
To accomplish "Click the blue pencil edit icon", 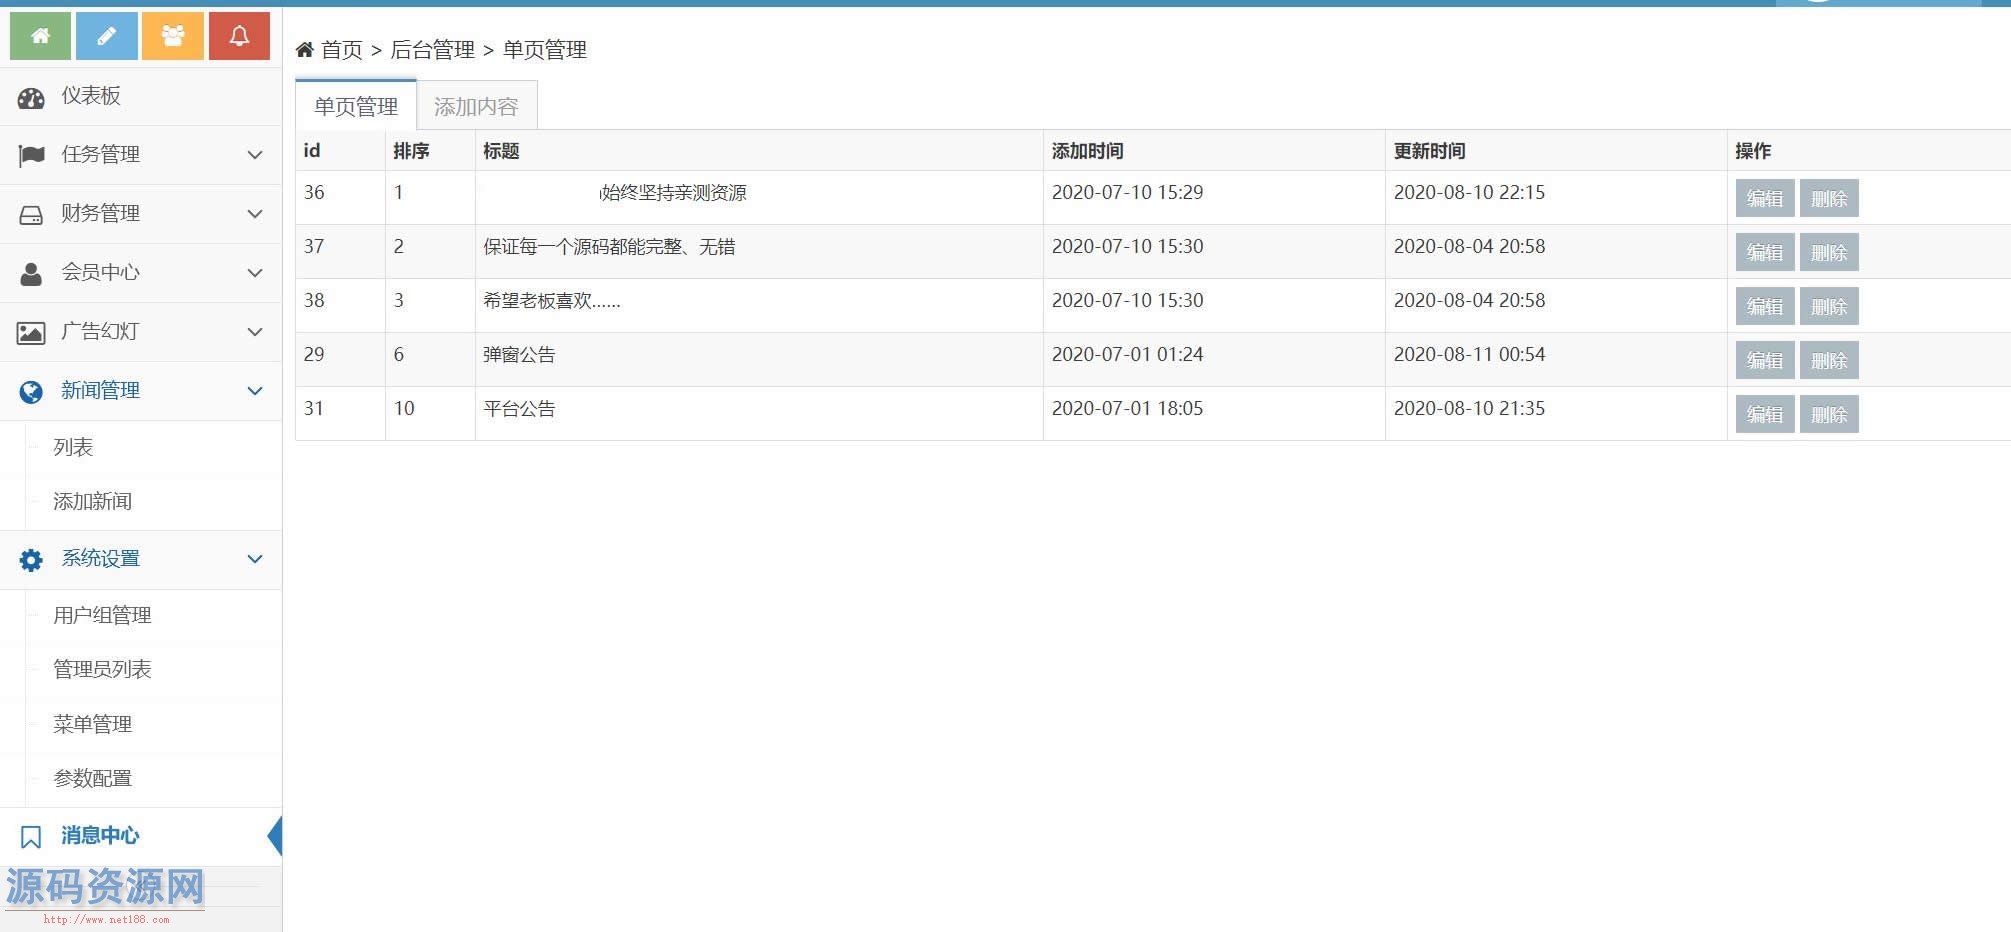I will (106, 37).
